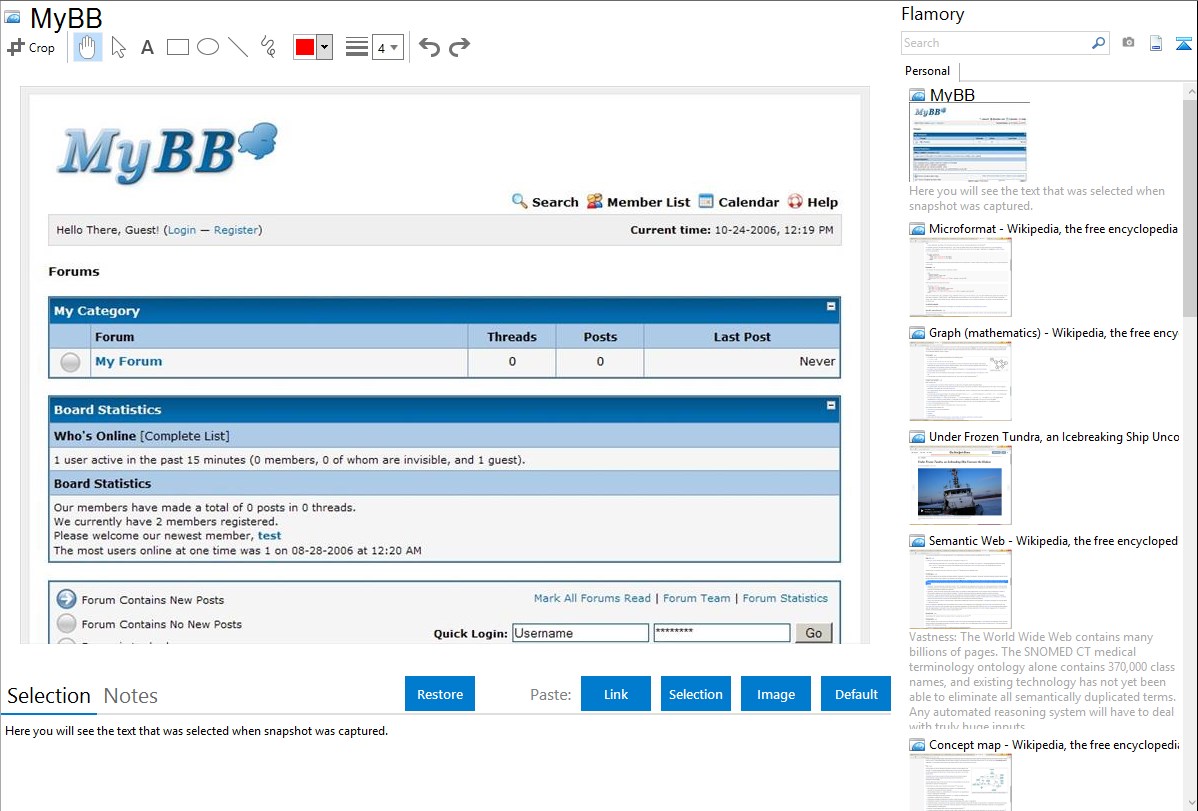Open the Semantic Web snapshot thumbnail
Image resolution: width=1198 pixels, height=811 pixels.
(960, 588)
